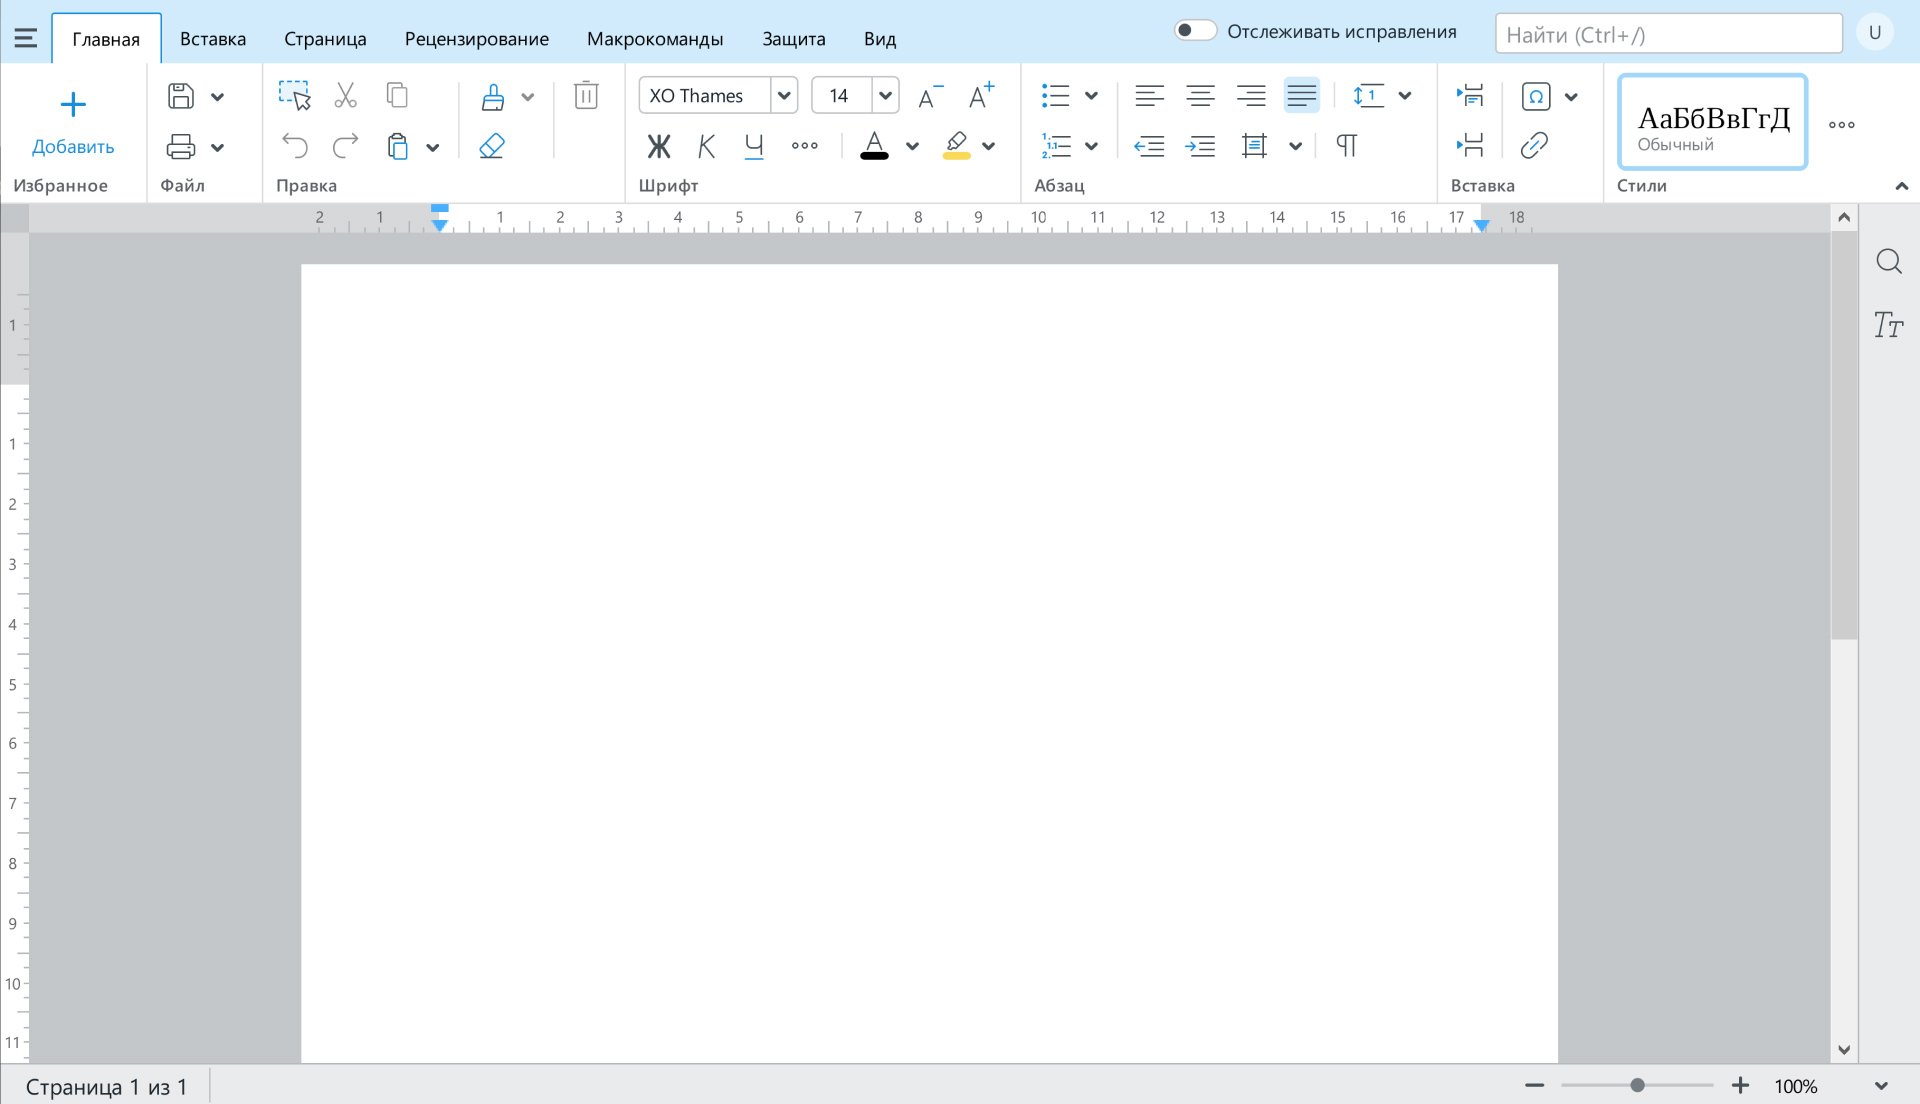Toggle the Track changes switch
The image size is (1920, 1104).
1194,31
